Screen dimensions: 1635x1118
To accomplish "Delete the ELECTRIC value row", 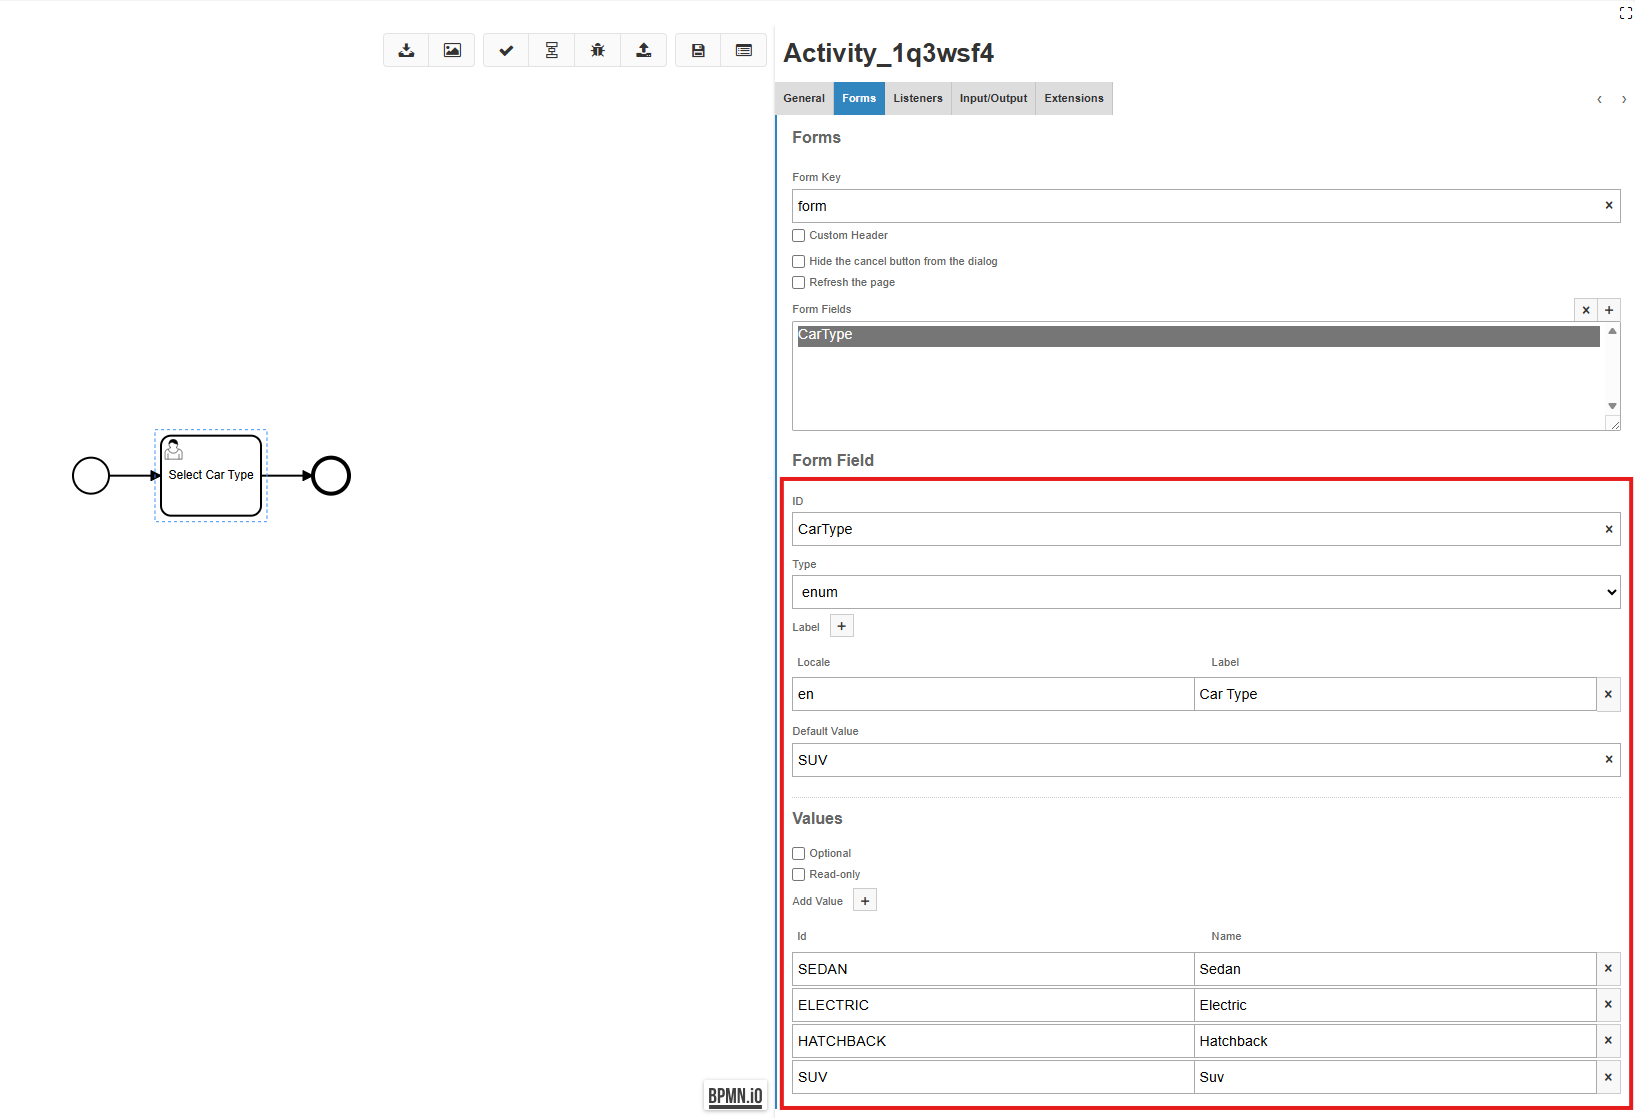I will pos(1608,1004).
